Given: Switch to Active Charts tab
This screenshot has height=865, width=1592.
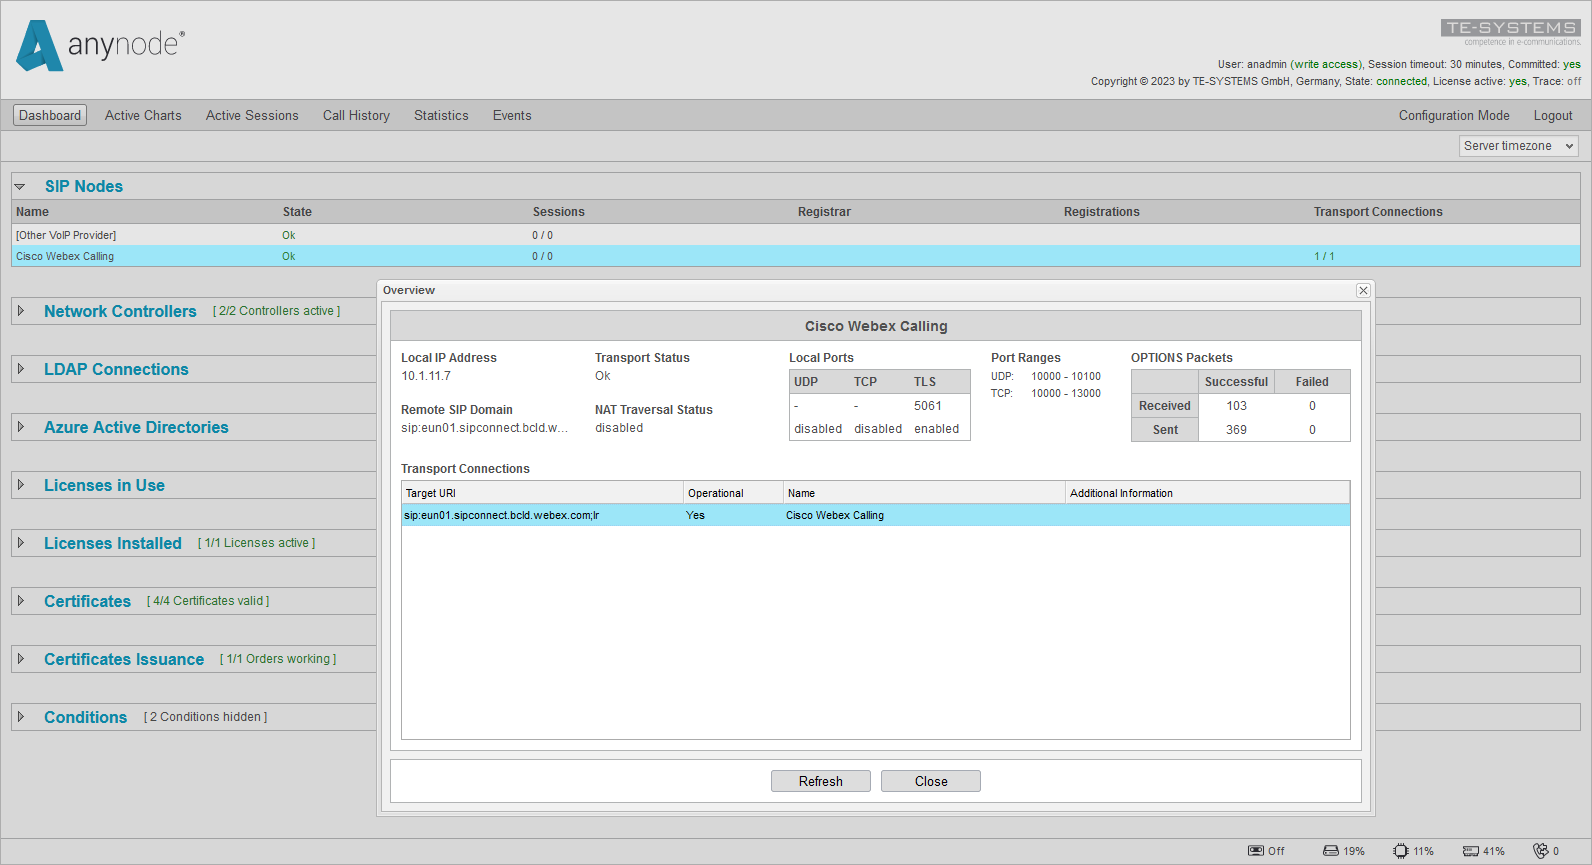Looking at the screenshot, I should click(x=143, y=115).
